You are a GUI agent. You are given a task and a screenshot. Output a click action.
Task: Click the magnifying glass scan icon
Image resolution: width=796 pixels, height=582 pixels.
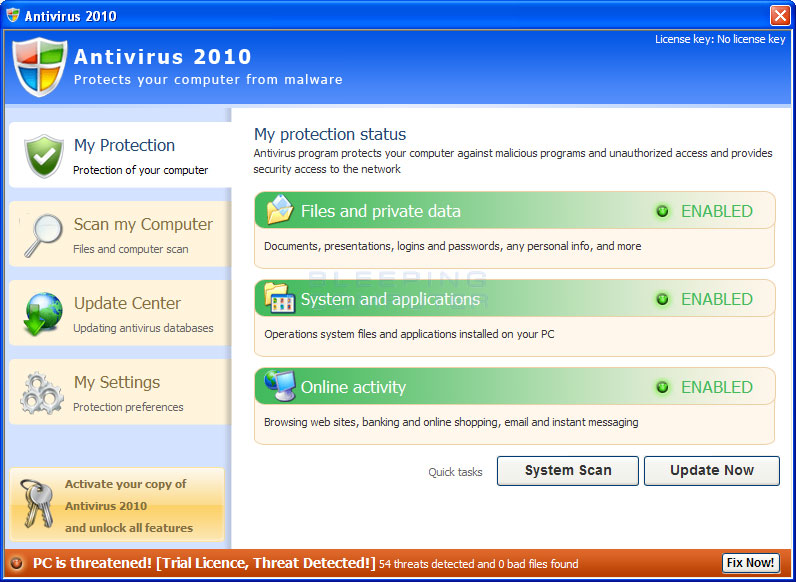click(43, 235)
